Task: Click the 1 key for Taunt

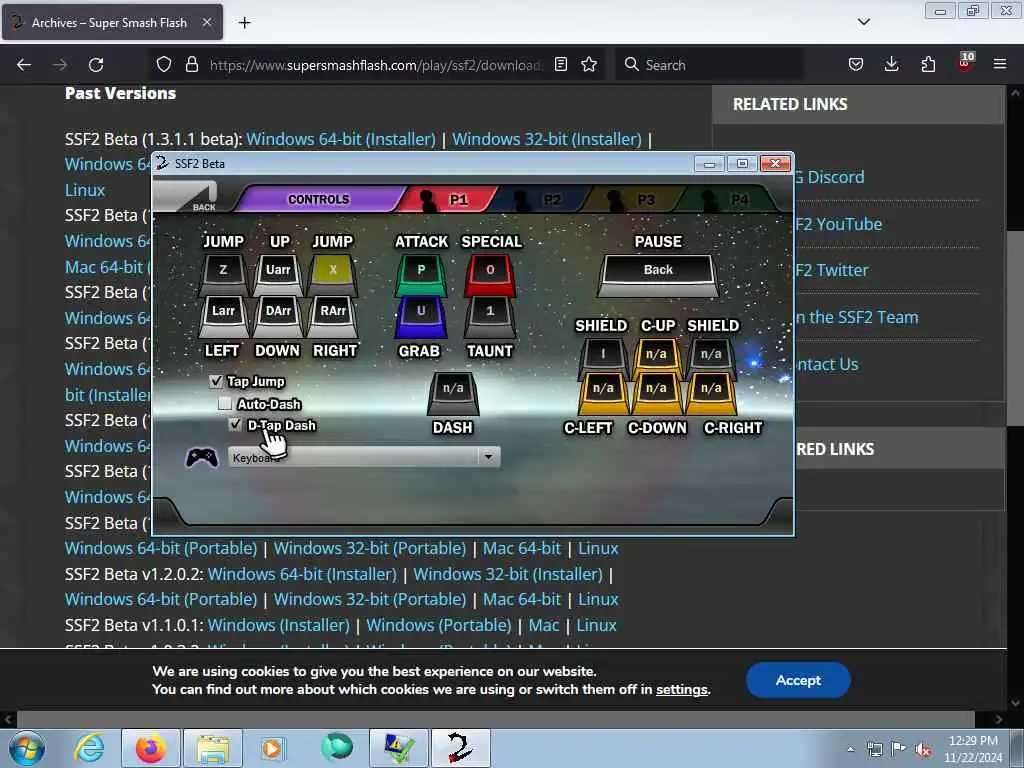Action: 490,316
